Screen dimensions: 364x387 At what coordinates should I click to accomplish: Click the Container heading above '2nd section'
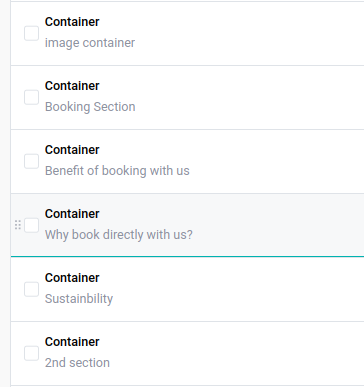72,342
